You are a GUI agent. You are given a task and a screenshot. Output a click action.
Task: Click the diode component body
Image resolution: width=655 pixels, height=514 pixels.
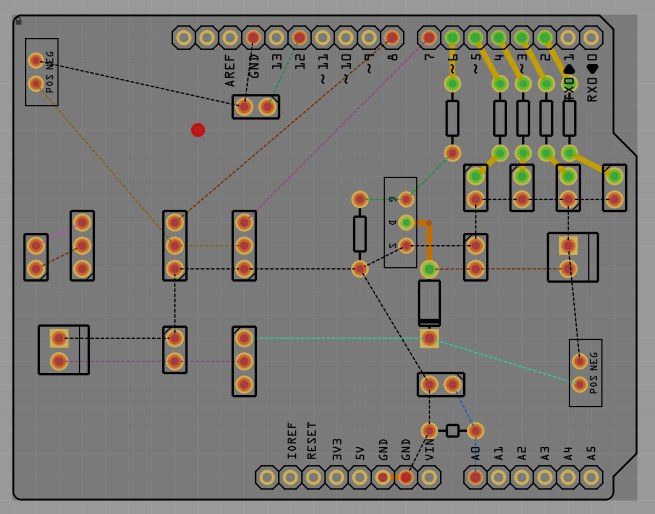(x=429, y=303)
